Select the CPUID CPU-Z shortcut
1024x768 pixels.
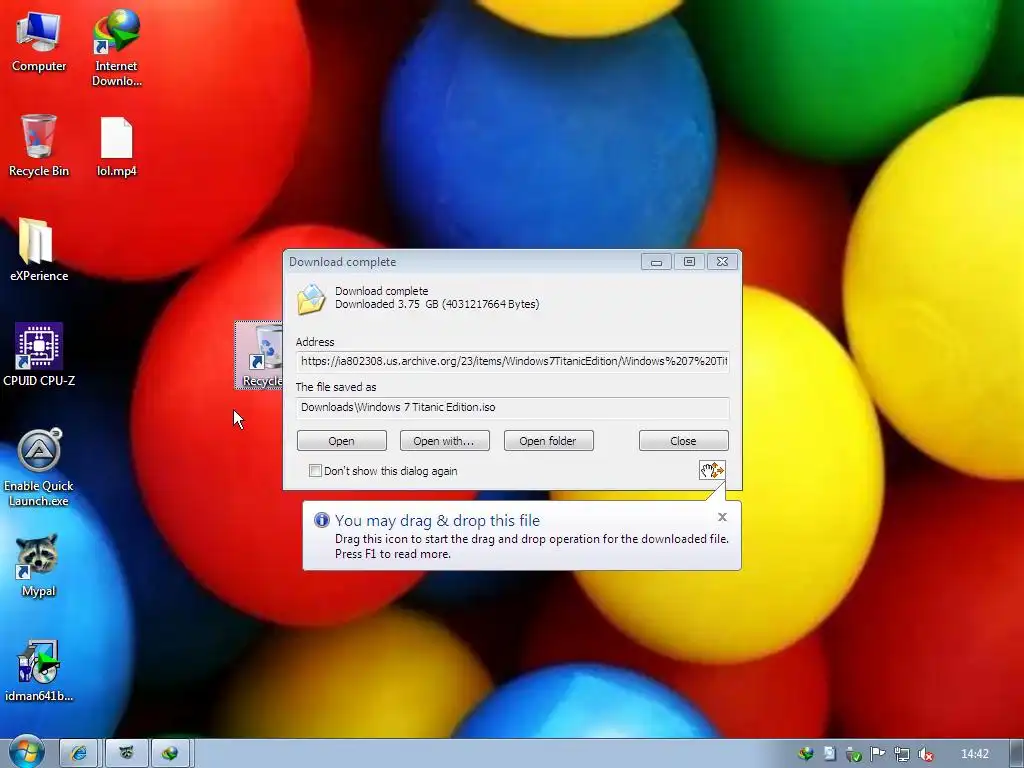[x=39, y=355]
